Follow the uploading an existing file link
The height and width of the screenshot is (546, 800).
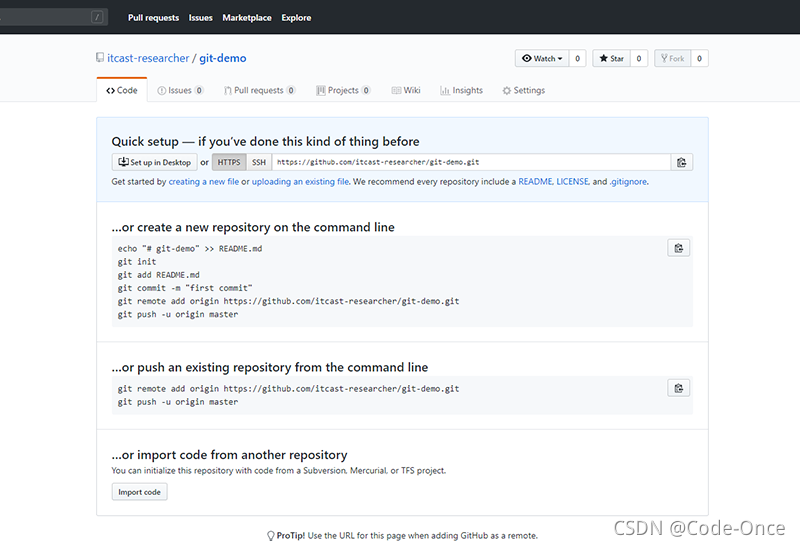[x=301, y=182]
